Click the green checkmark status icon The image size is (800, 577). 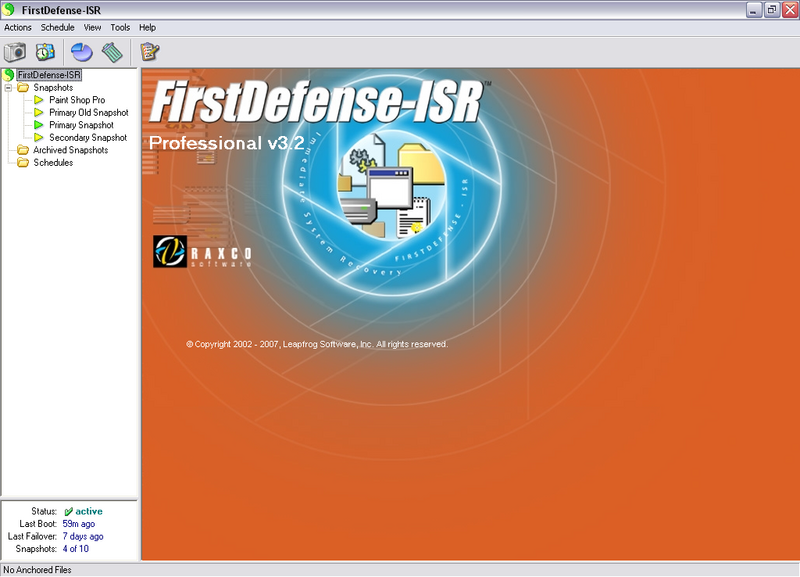(68, 511)
